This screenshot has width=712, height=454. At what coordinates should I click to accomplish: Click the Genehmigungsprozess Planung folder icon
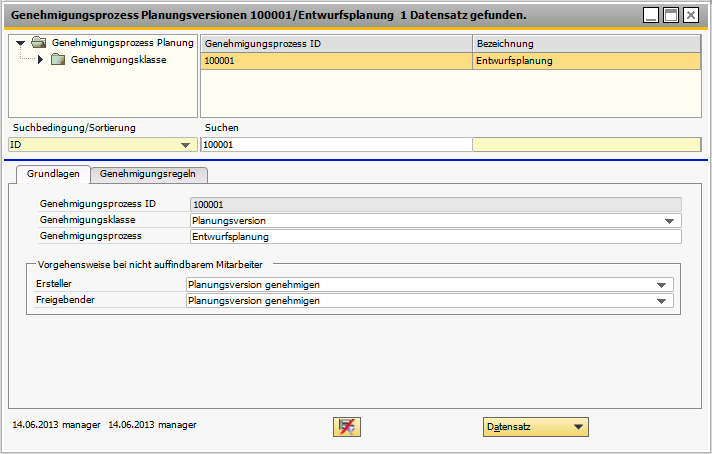coord(39,43)
